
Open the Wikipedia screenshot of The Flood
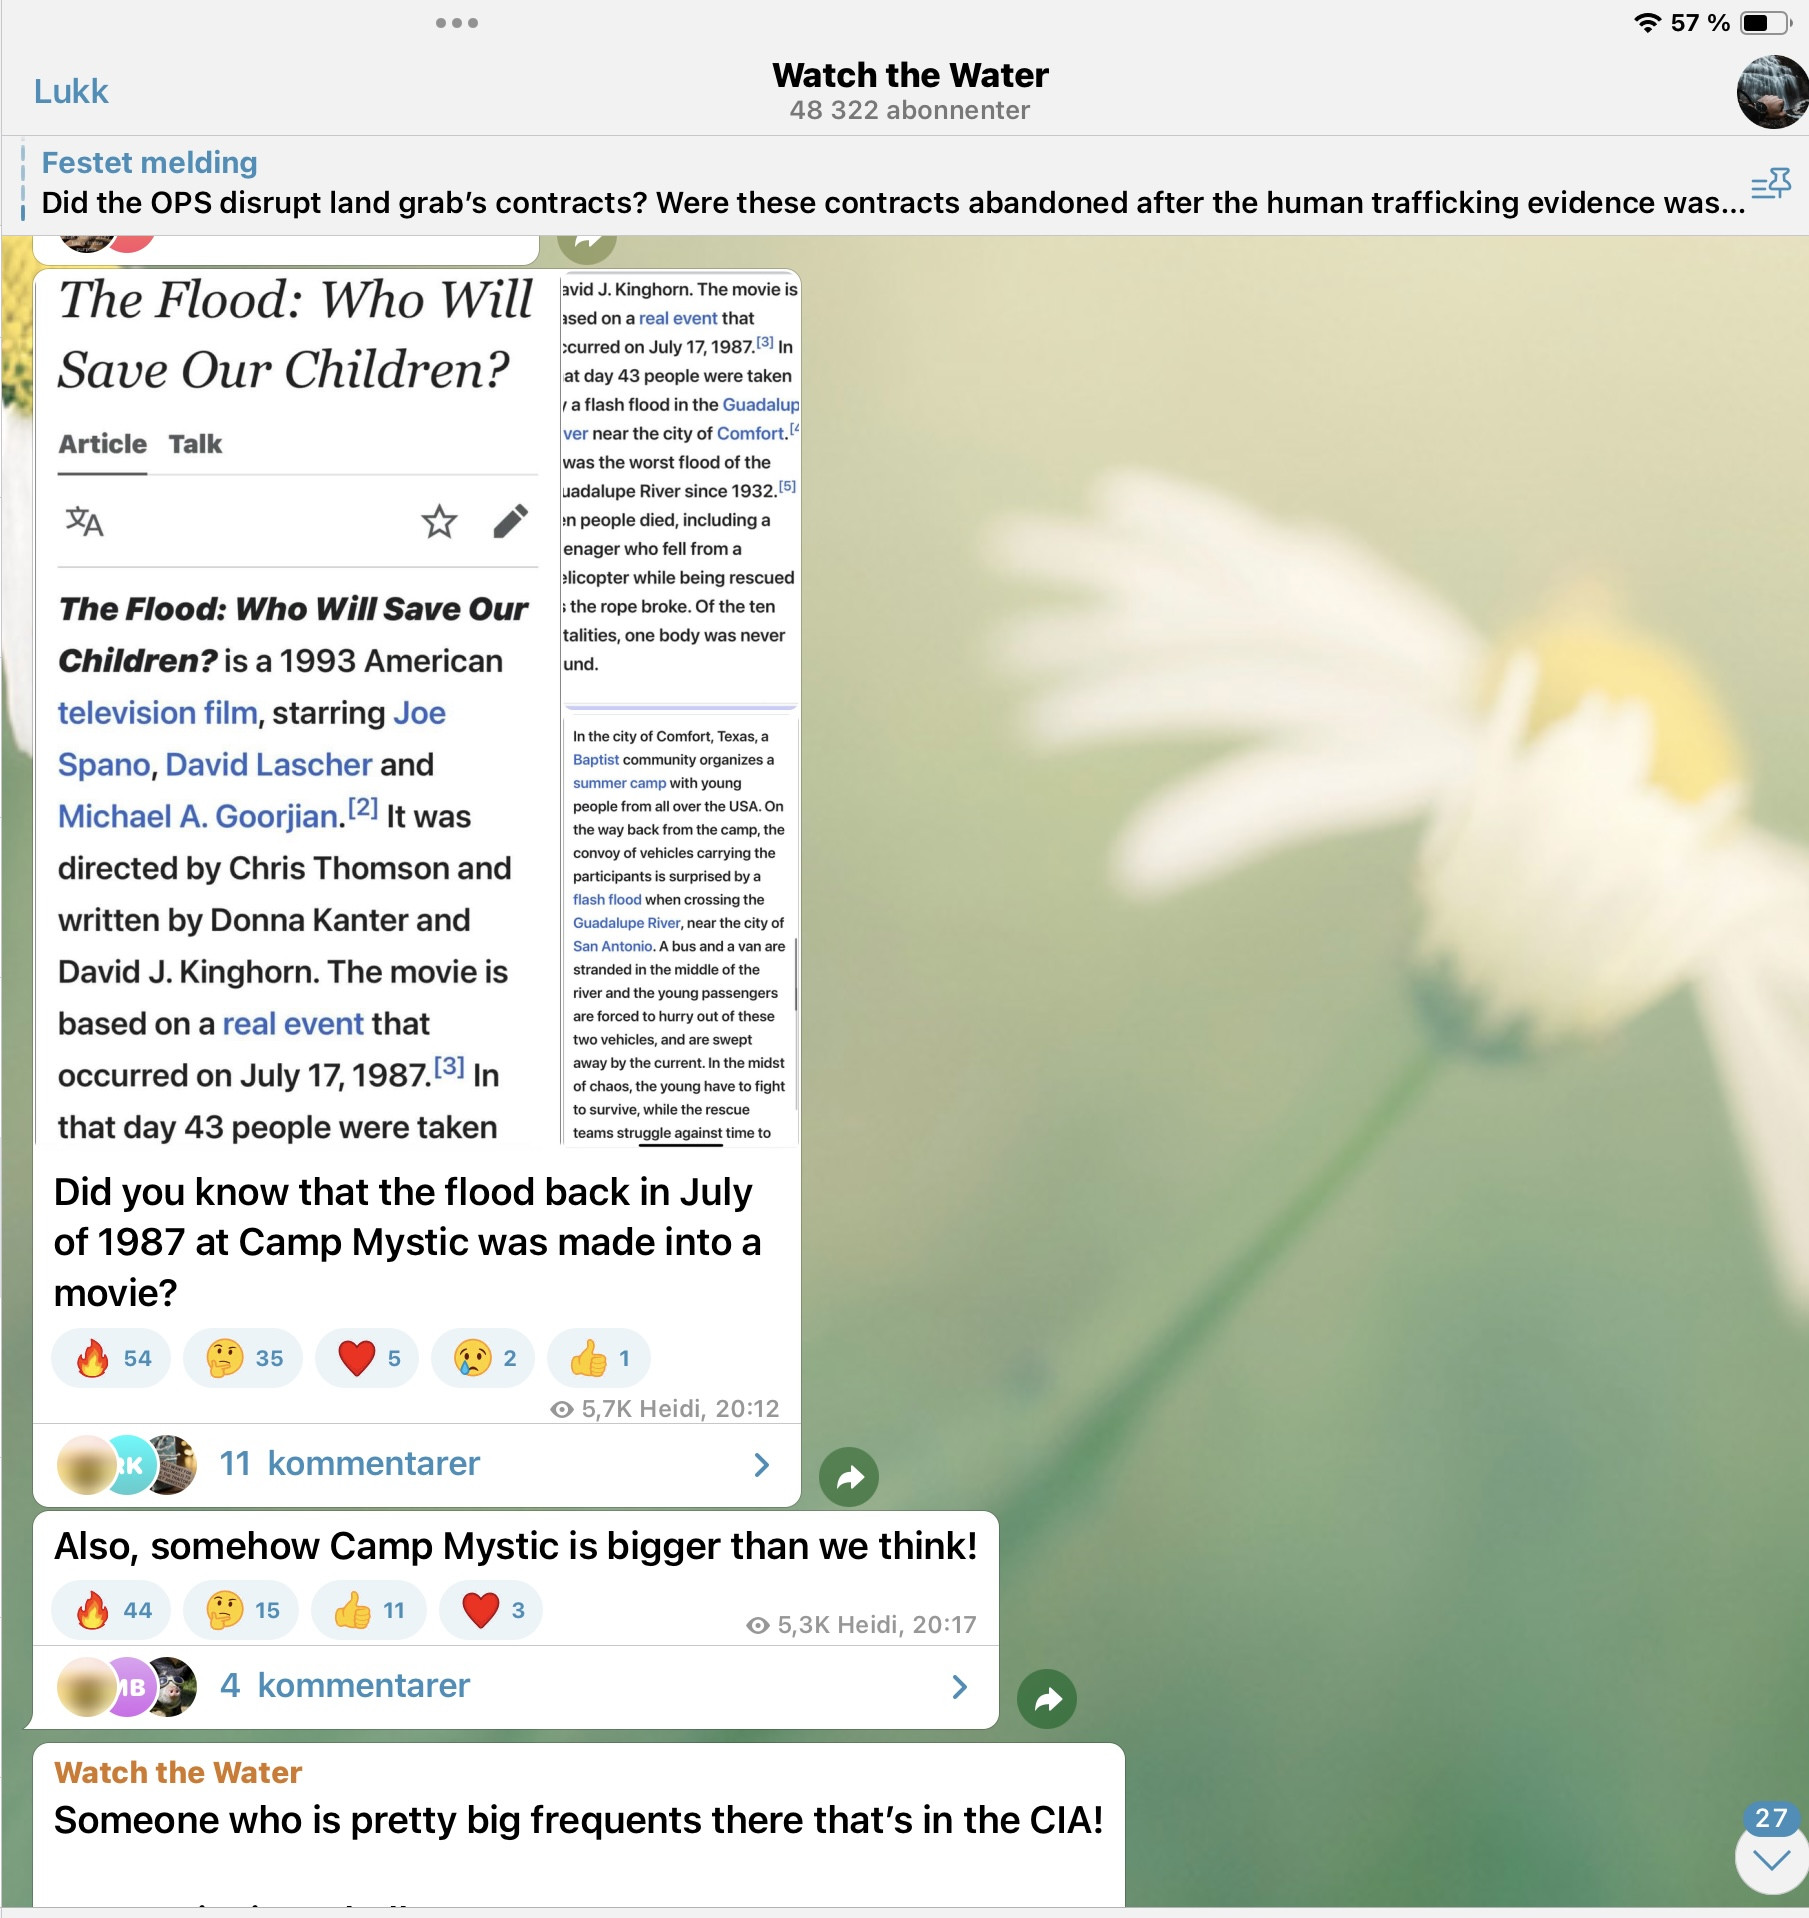297,707
